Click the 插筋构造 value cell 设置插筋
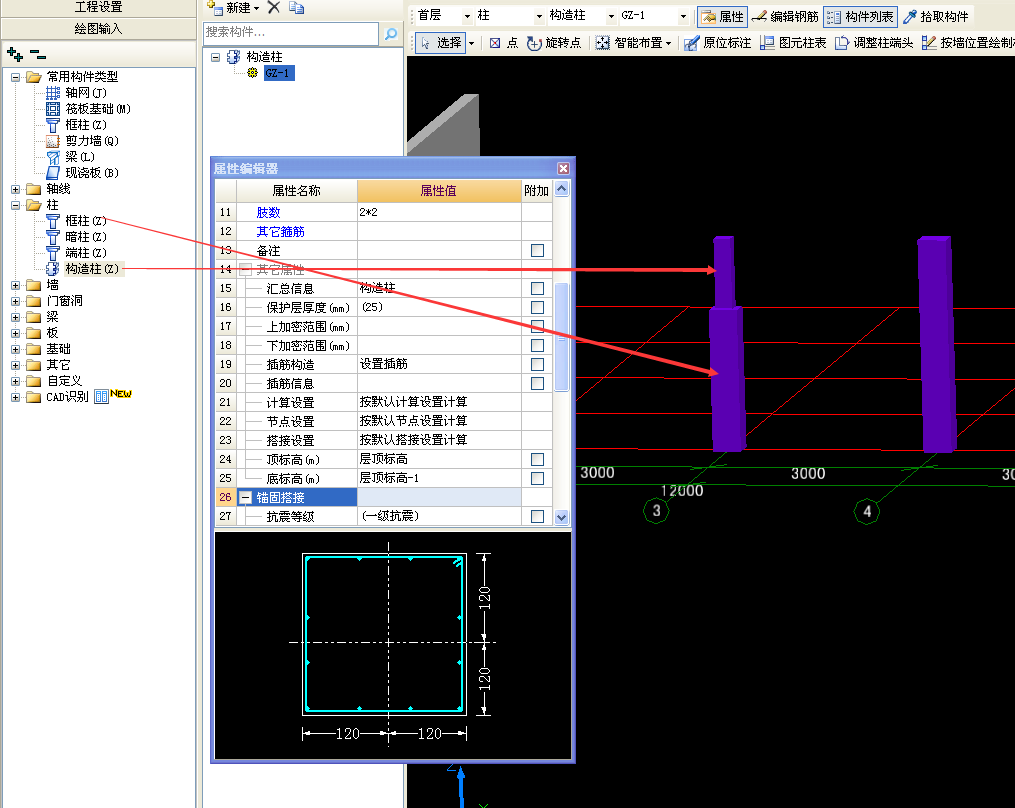The width and height of the screenshot is (1015, 808). [439, 364]
